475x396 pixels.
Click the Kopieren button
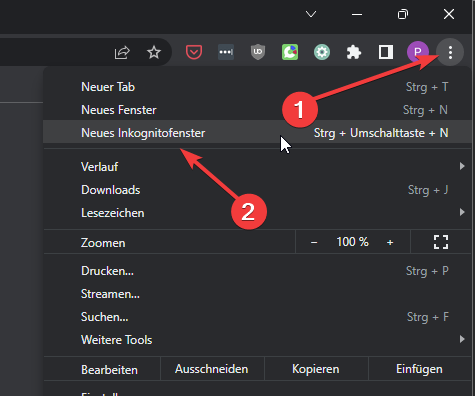pos(316,369)
